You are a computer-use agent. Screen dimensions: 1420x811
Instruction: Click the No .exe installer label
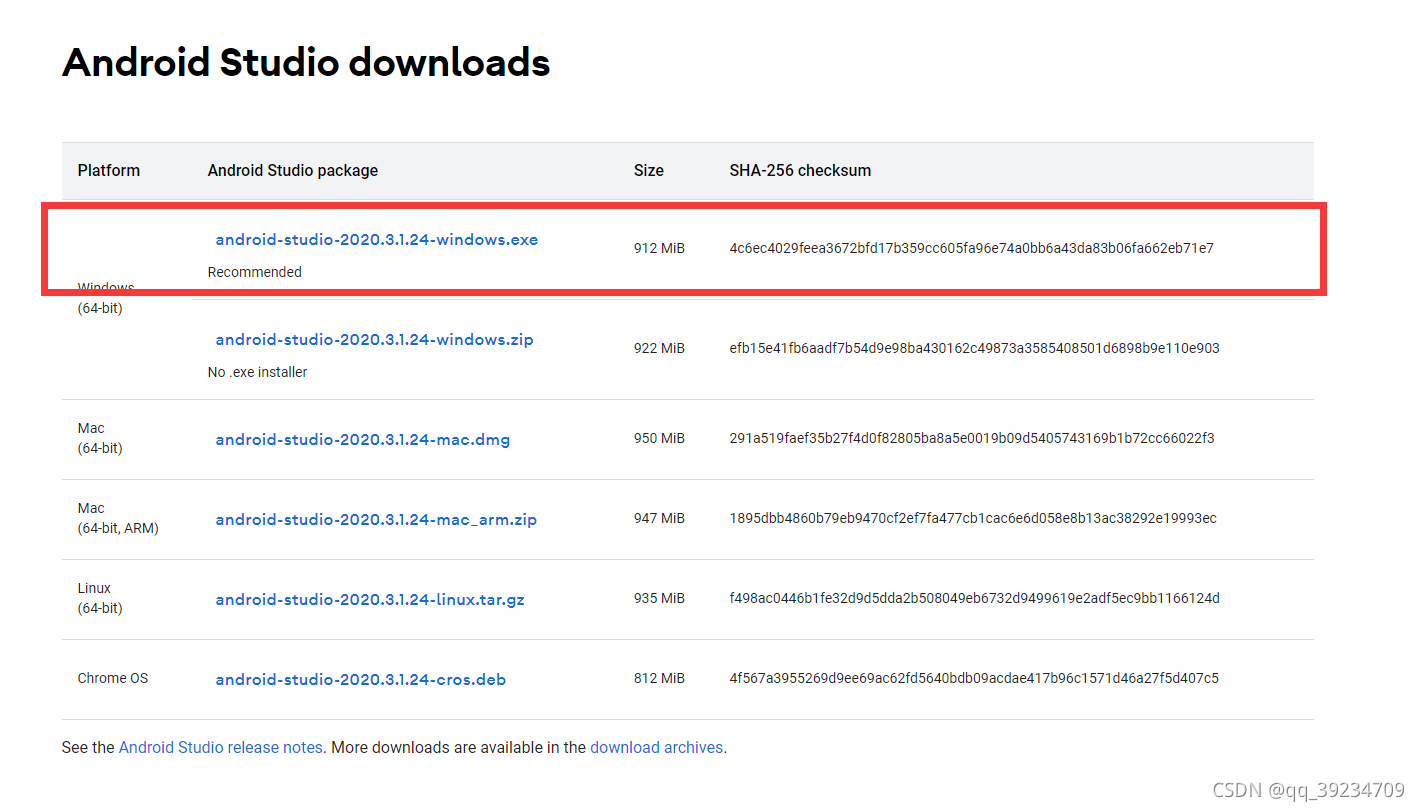coord(257,371)
